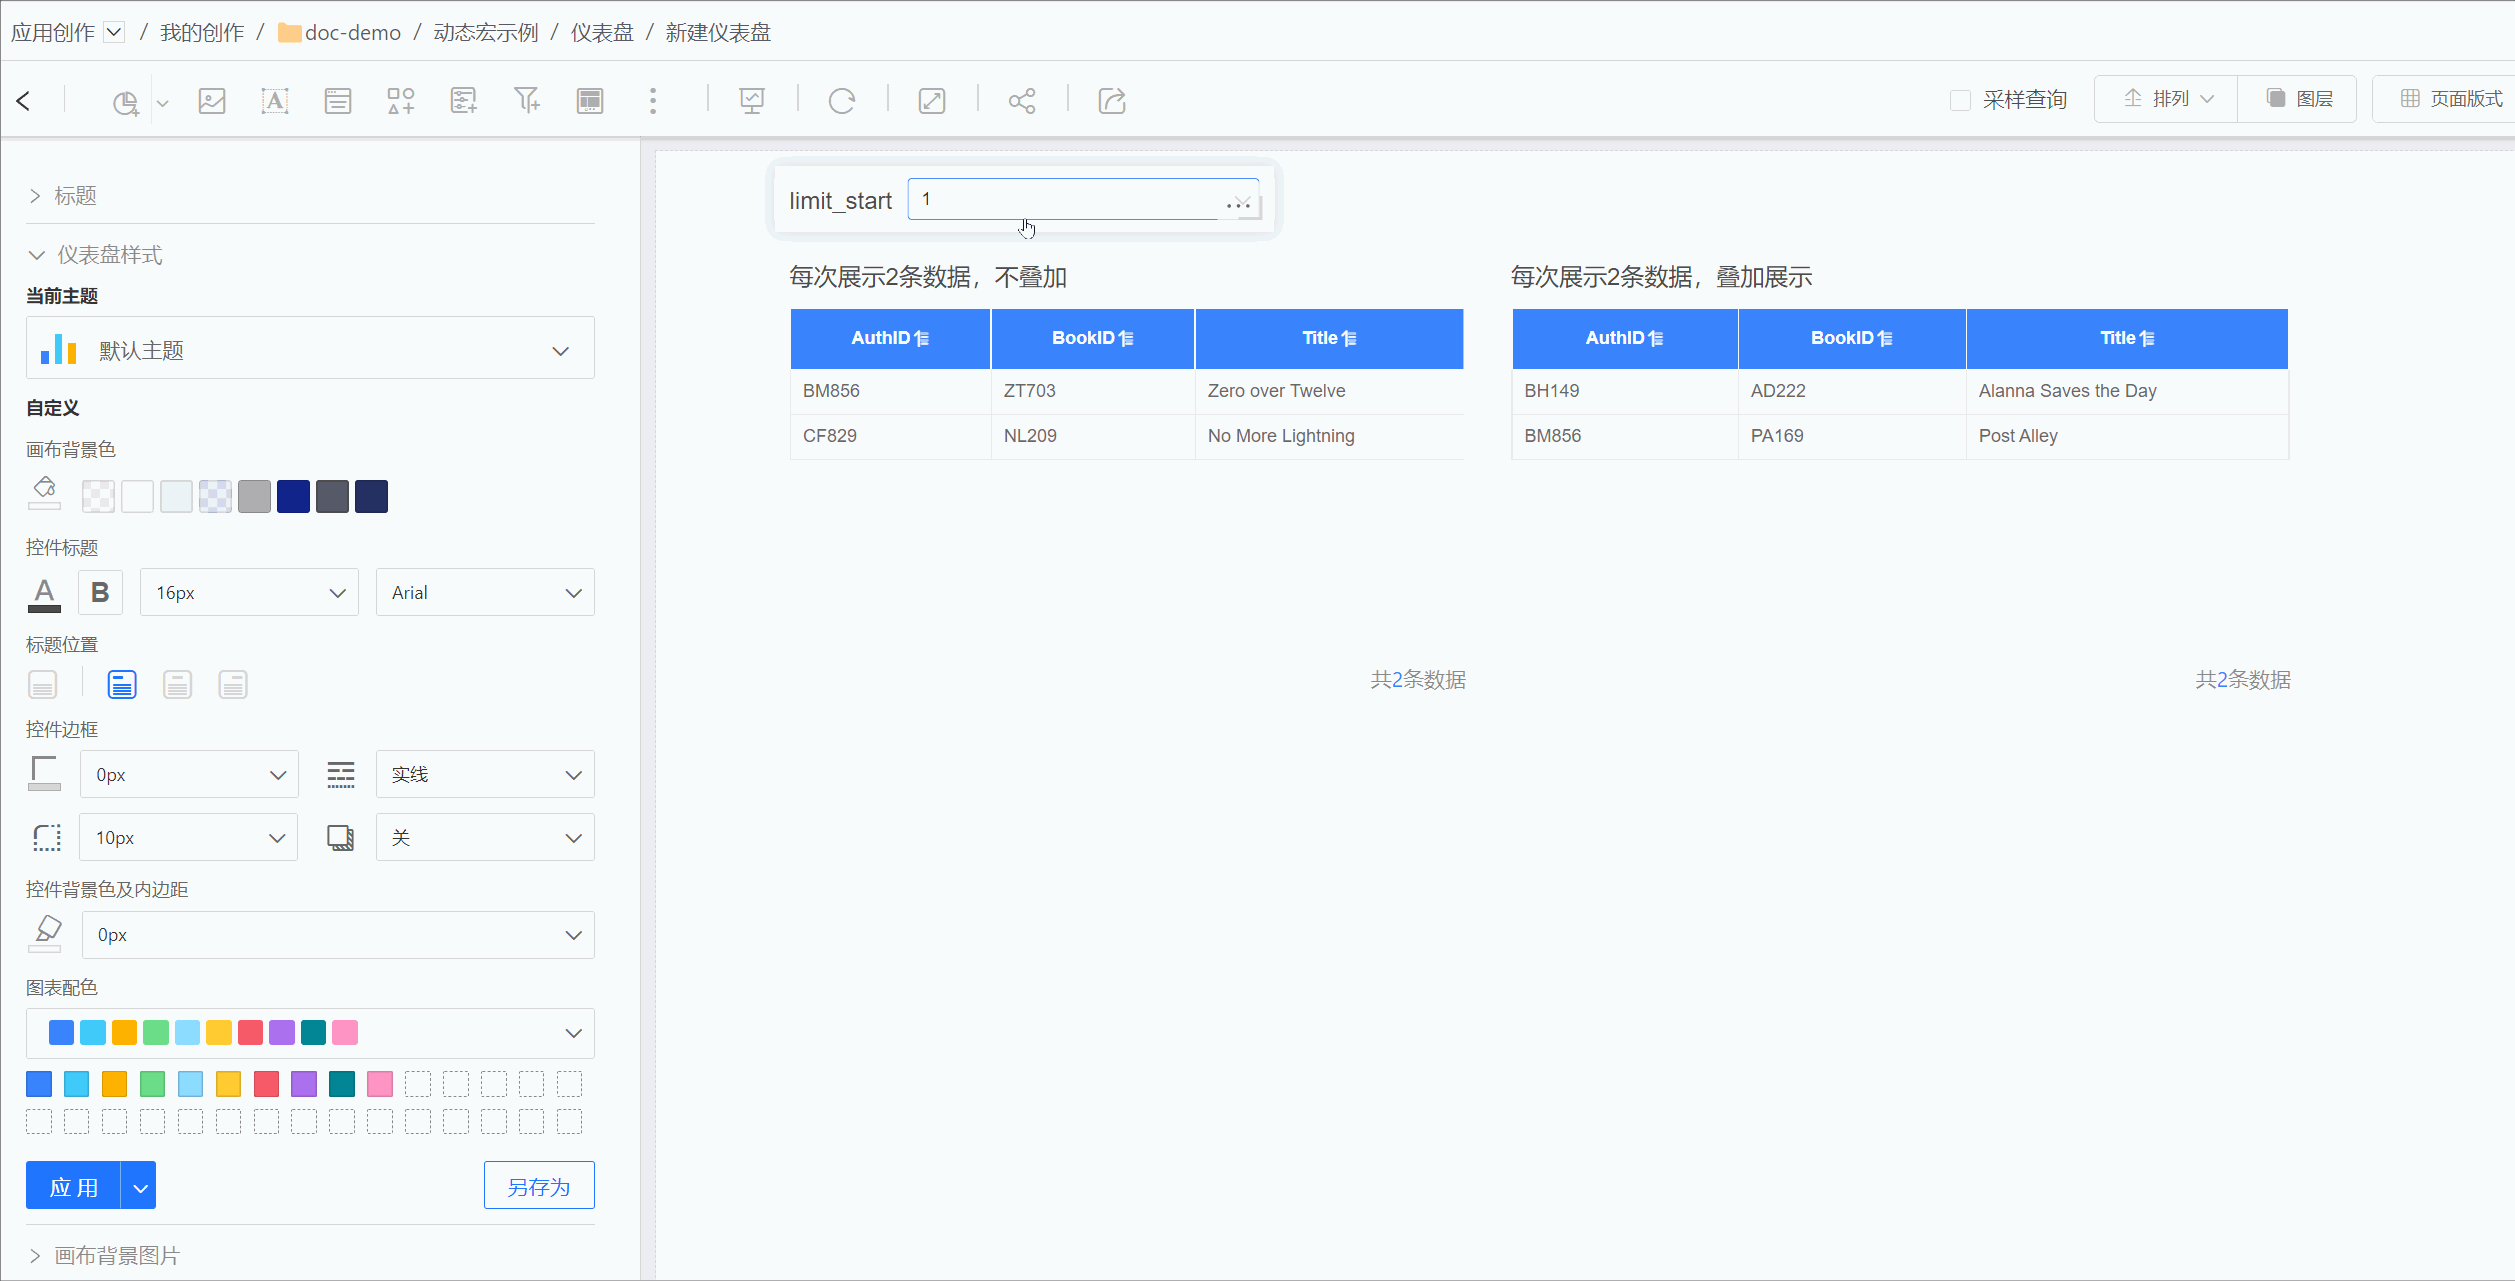Click the insert text box icon
This screenshot has height=1281, width=2515.
pos(274,101)
